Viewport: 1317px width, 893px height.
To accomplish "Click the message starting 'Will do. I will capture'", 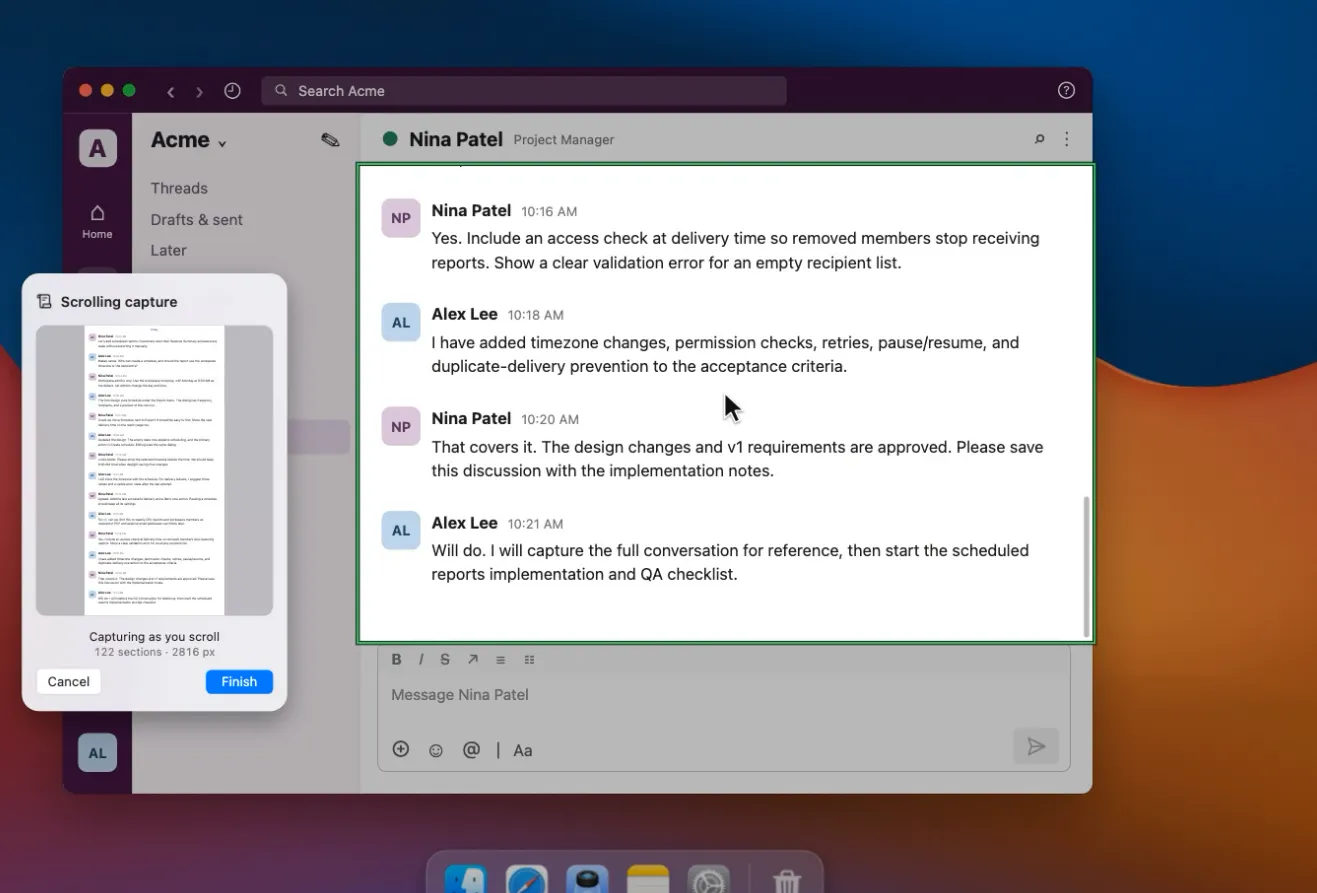I will [x=730, y=563].
